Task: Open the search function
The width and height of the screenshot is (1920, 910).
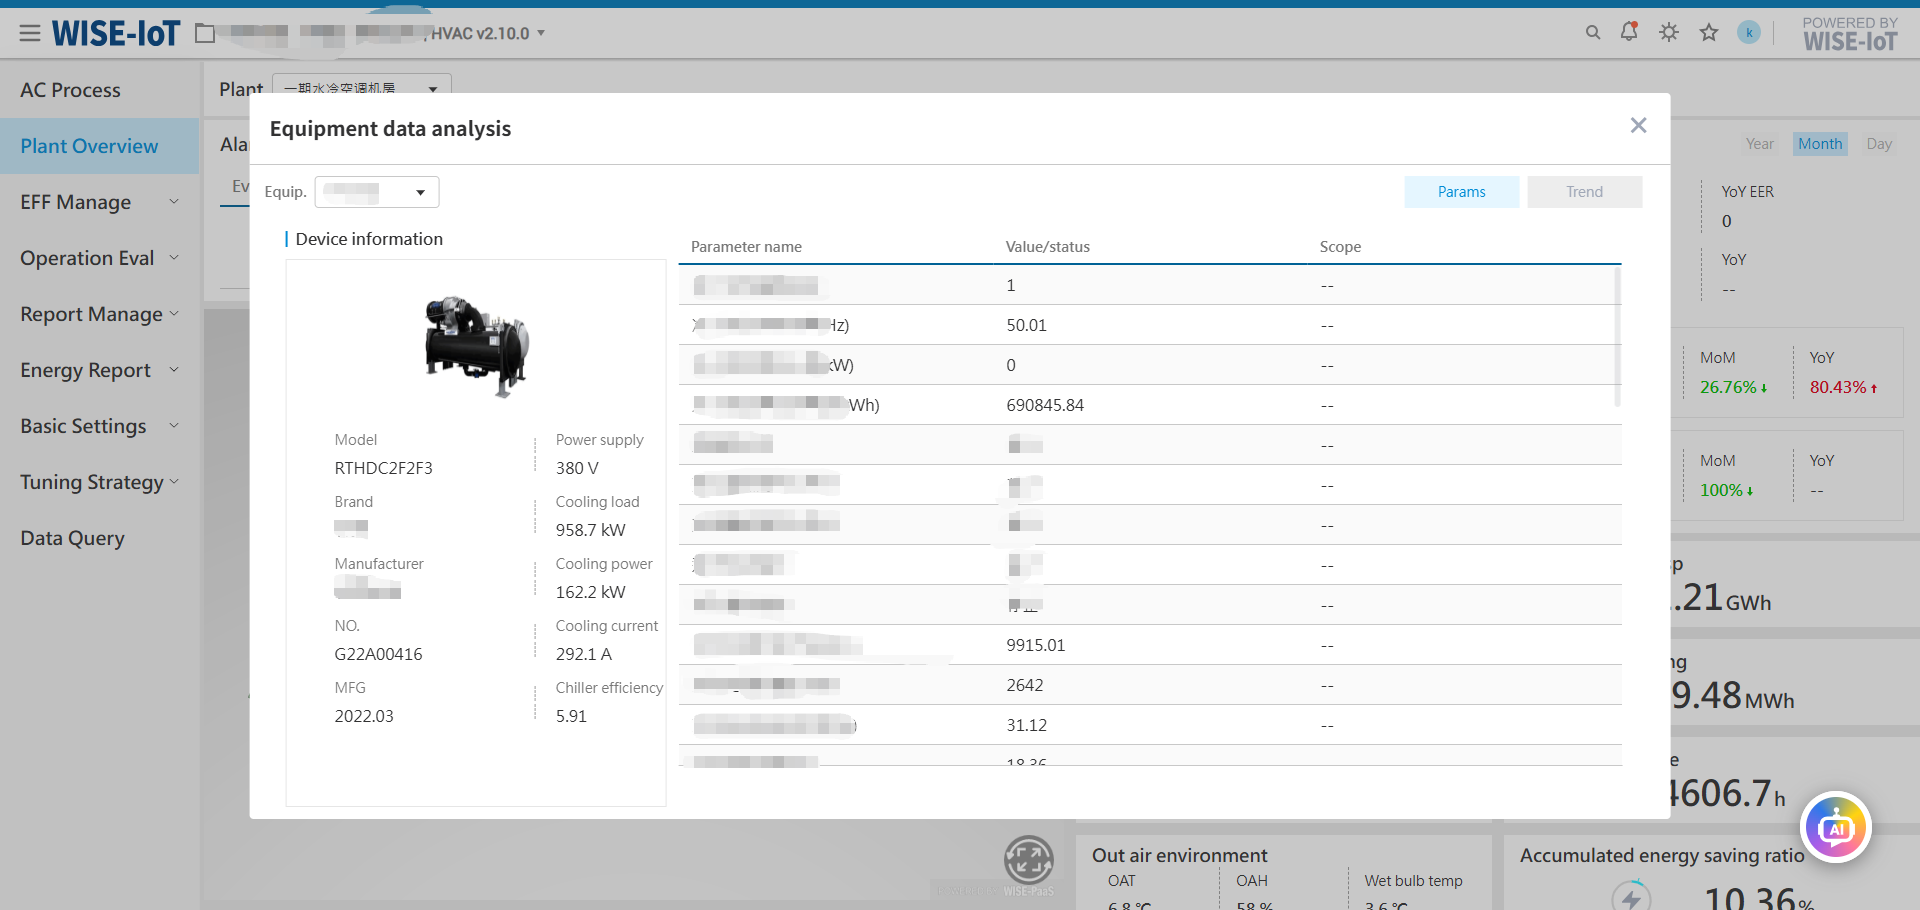Action: (1592, 32)
